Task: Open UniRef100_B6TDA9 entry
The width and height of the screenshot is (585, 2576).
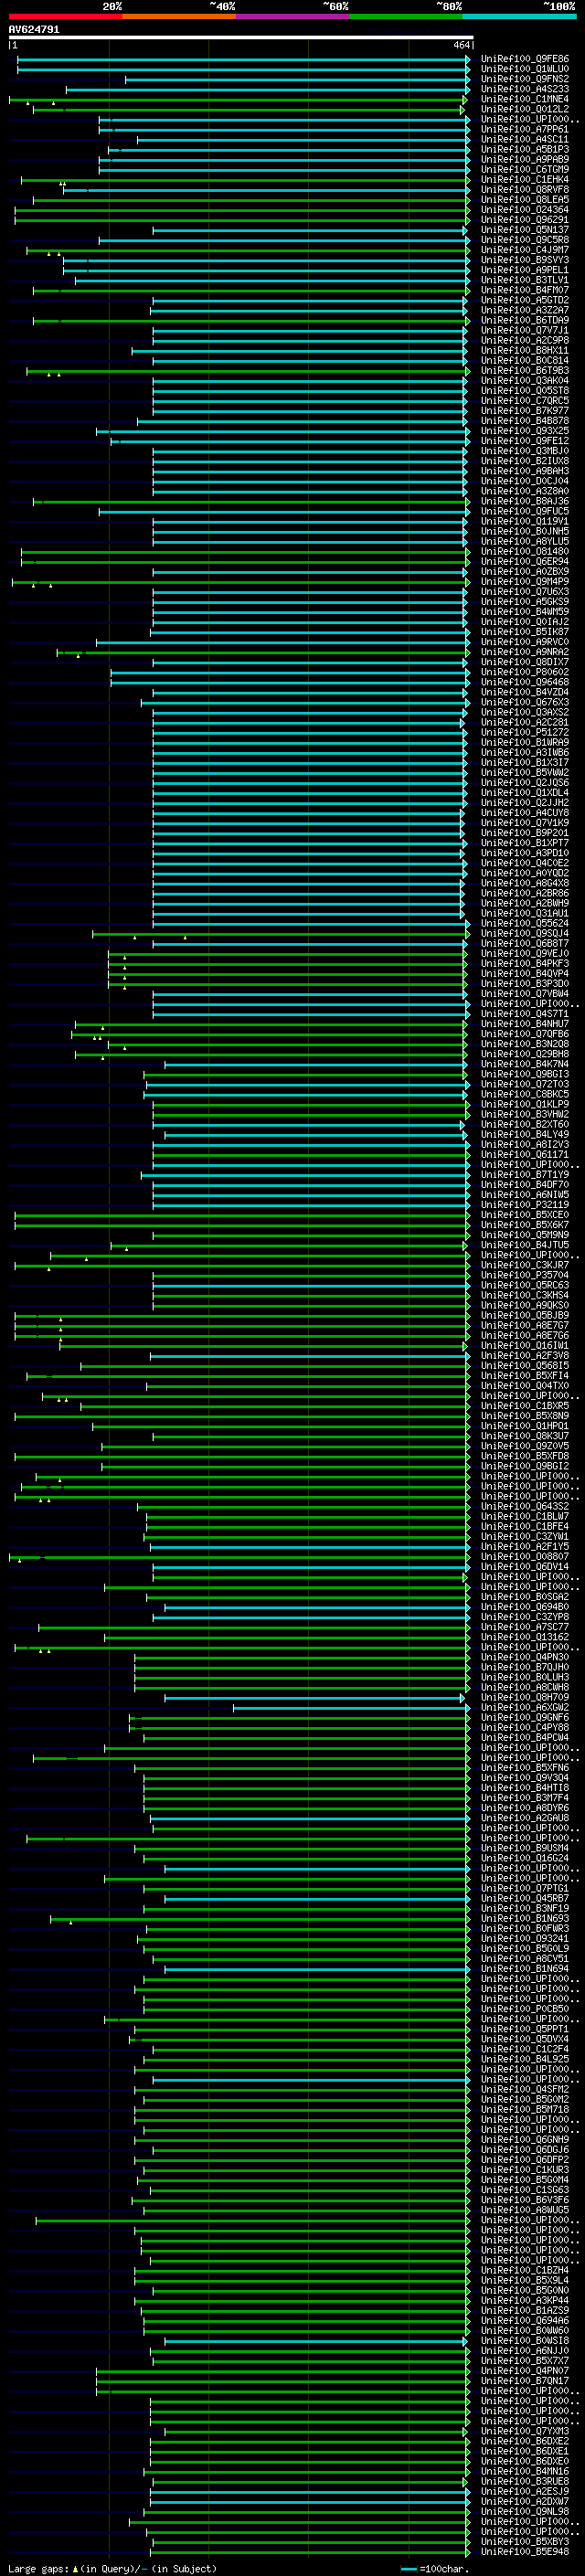Action: 524,320
